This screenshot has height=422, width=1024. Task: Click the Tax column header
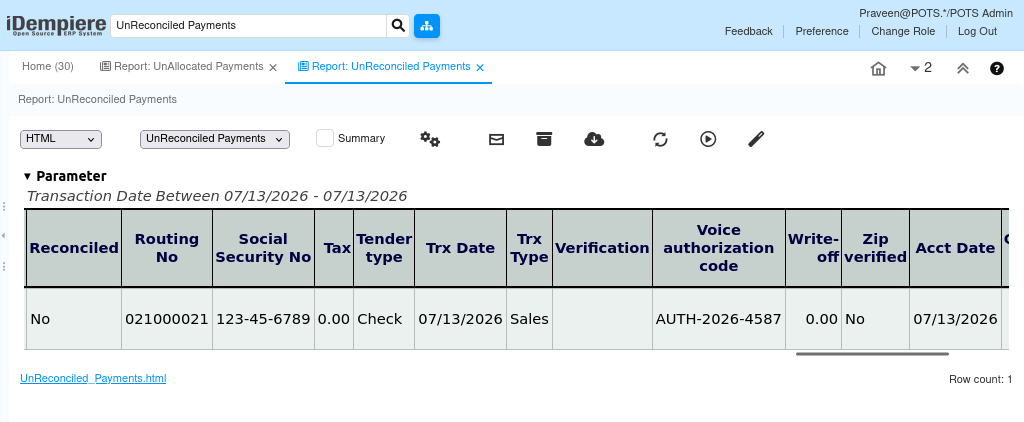[x=334, y=248]
